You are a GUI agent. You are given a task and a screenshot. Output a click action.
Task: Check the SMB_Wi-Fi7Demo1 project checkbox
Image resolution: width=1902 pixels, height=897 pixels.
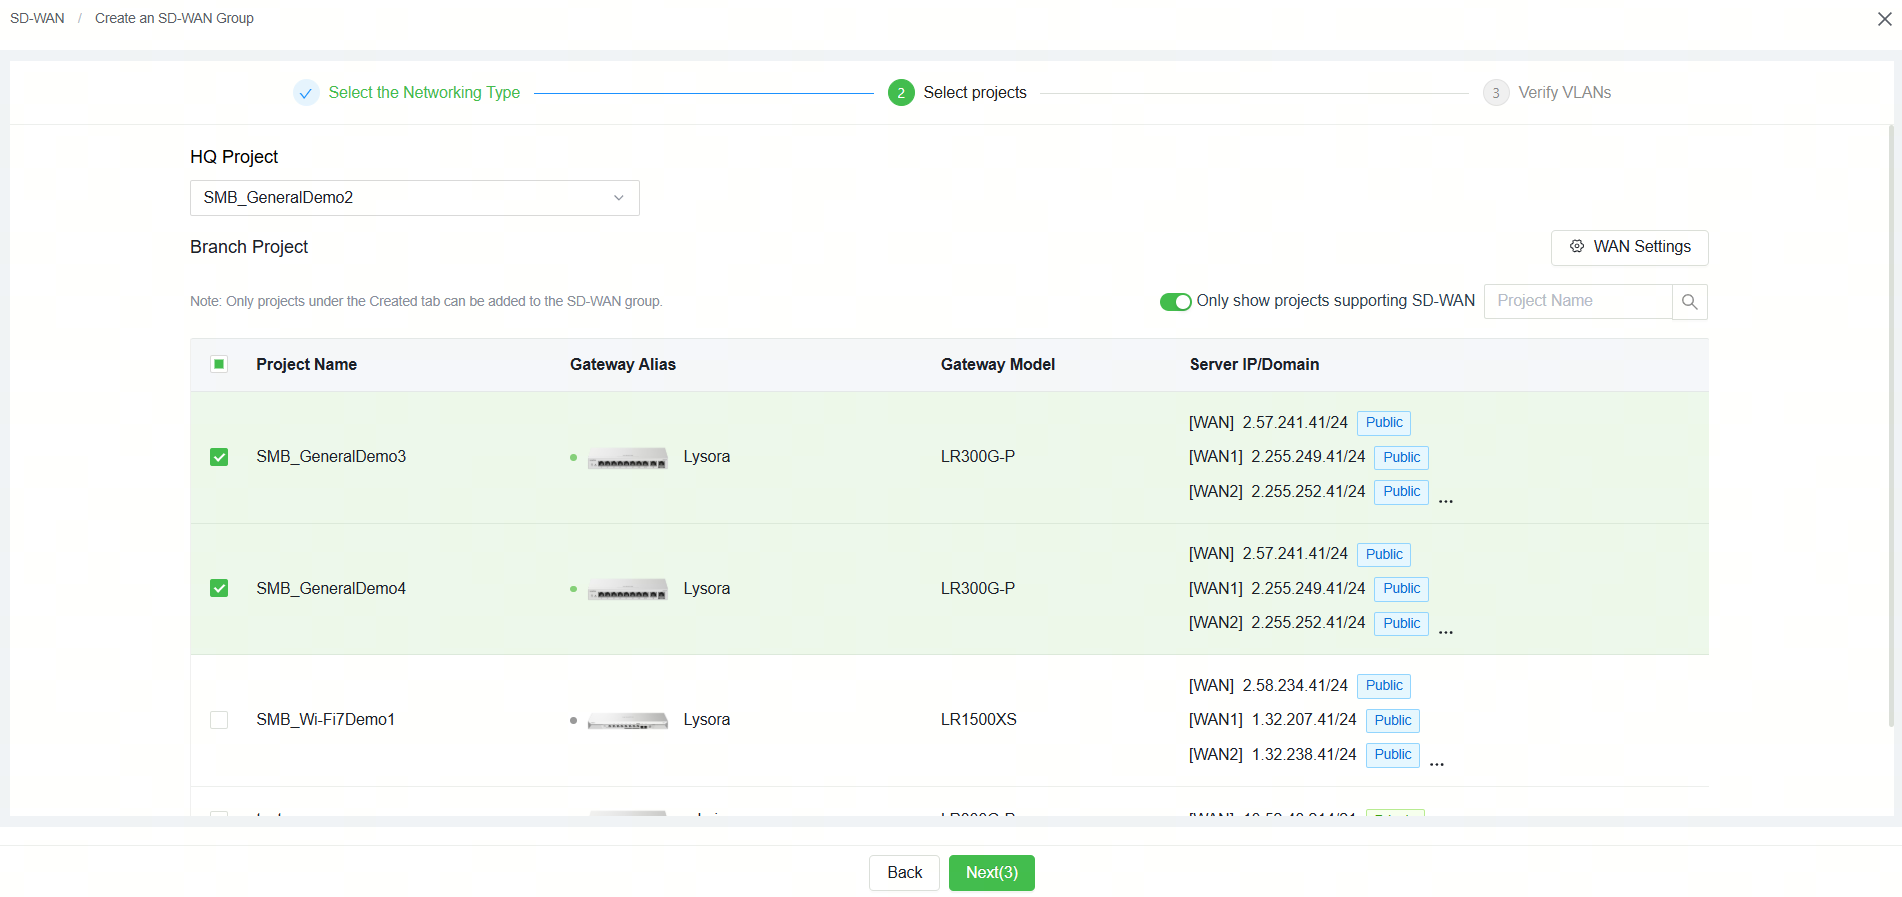point(219,720)
